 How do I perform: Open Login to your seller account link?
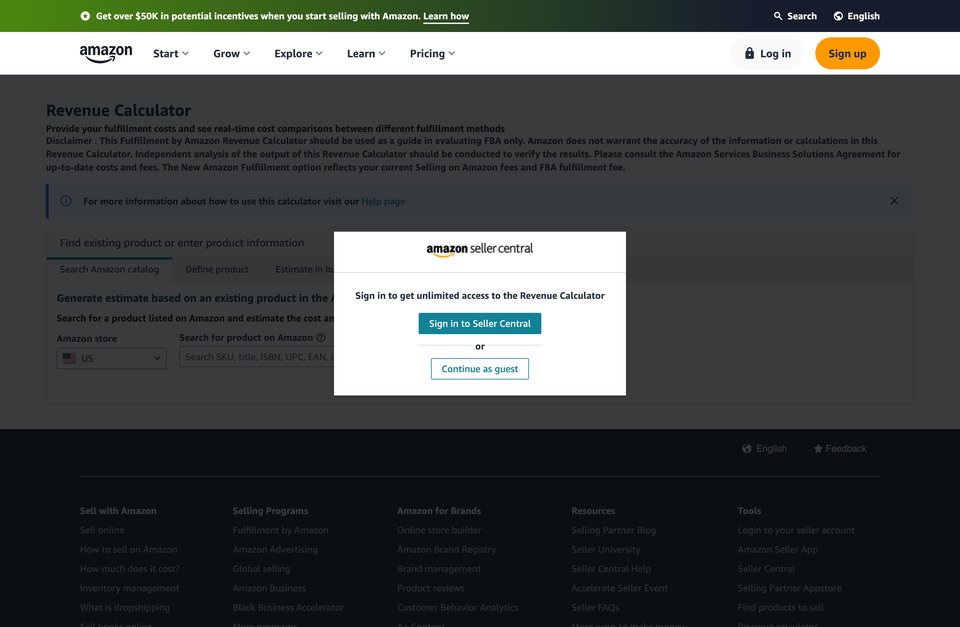tap(796, 530)
